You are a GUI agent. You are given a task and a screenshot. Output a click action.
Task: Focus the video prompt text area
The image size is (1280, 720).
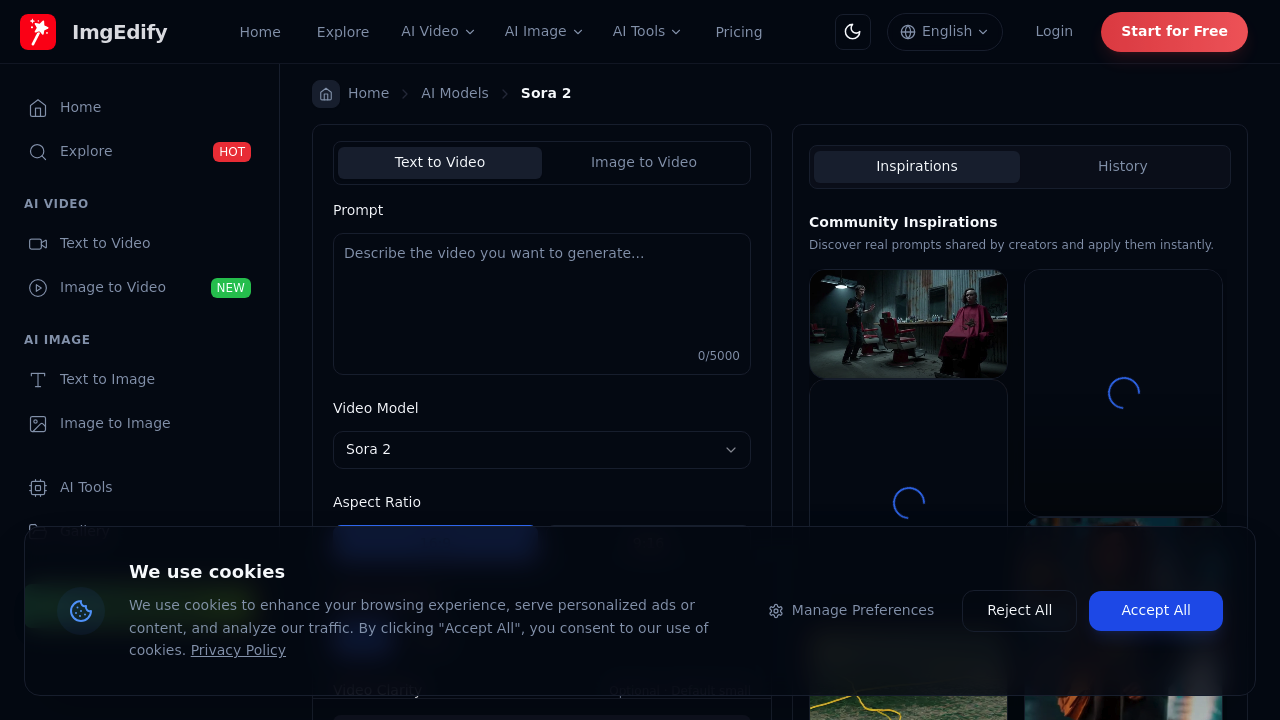(542, 304)
